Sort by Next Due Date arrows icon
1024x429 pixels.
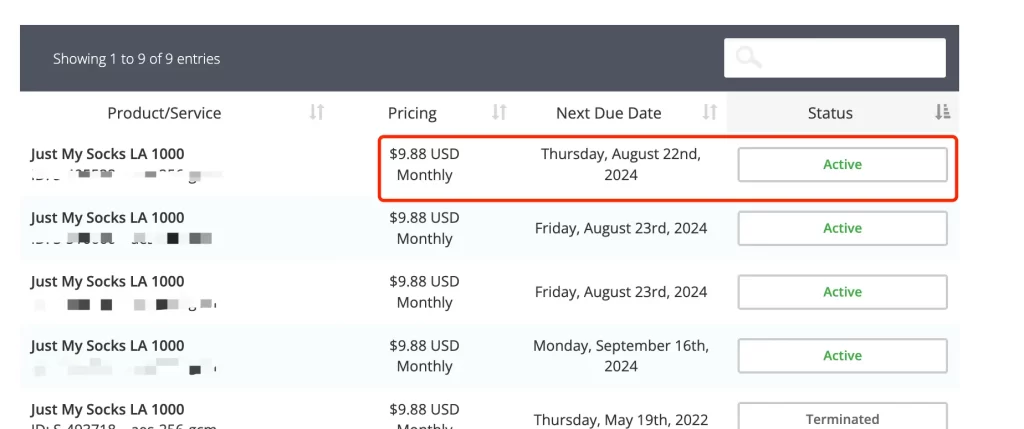coord(709,112)
